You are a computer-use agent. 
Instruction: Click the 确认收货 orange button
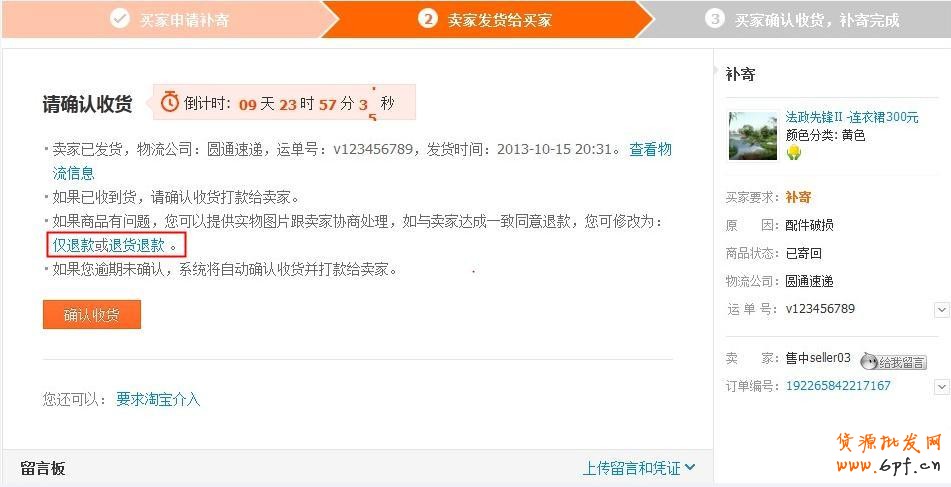point(92,315)
